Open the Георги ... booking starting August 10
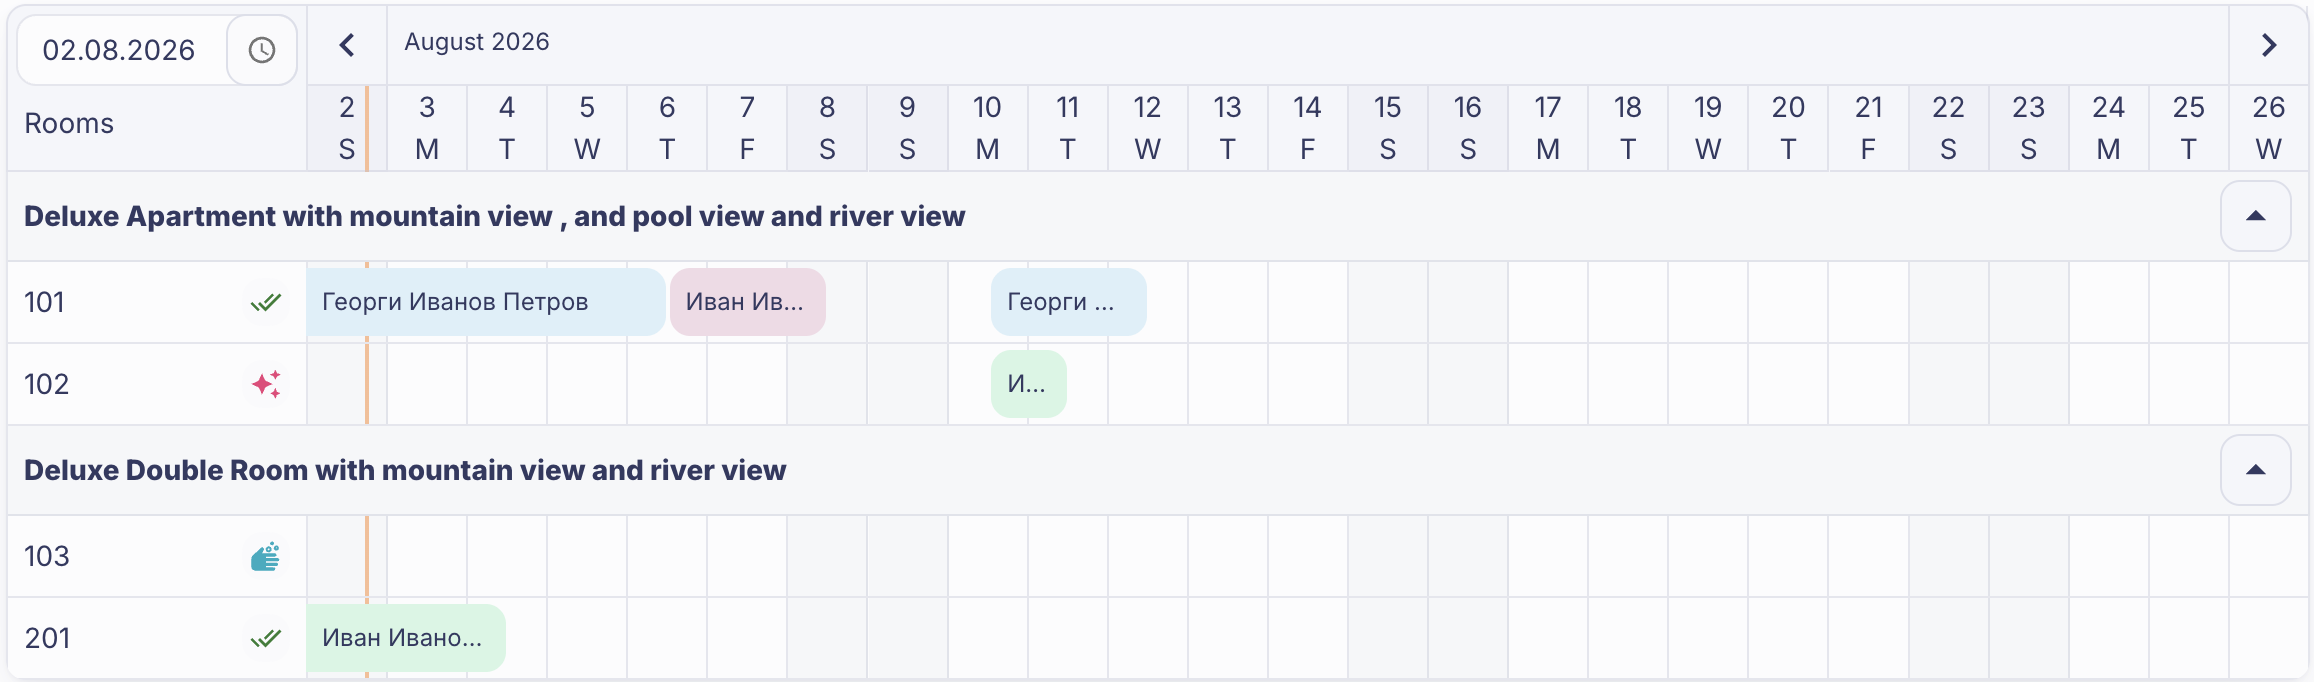 tap(1069, 302)
